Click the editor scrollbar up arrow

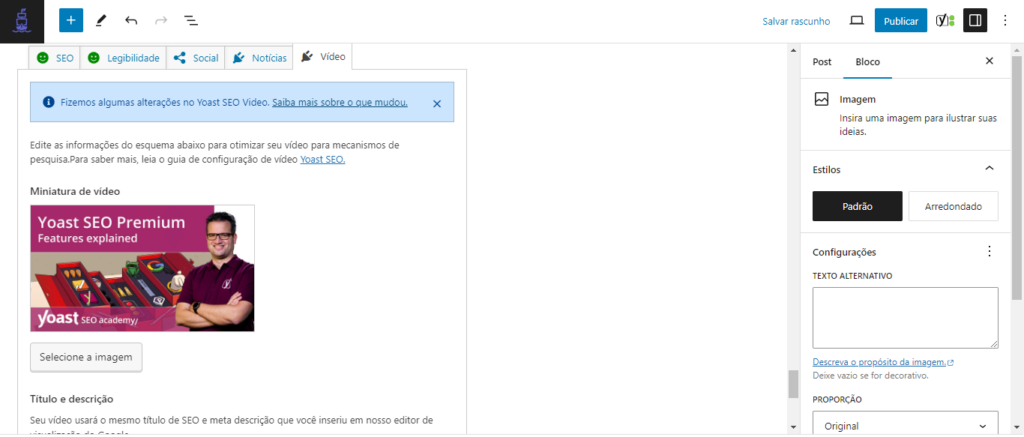793,50
